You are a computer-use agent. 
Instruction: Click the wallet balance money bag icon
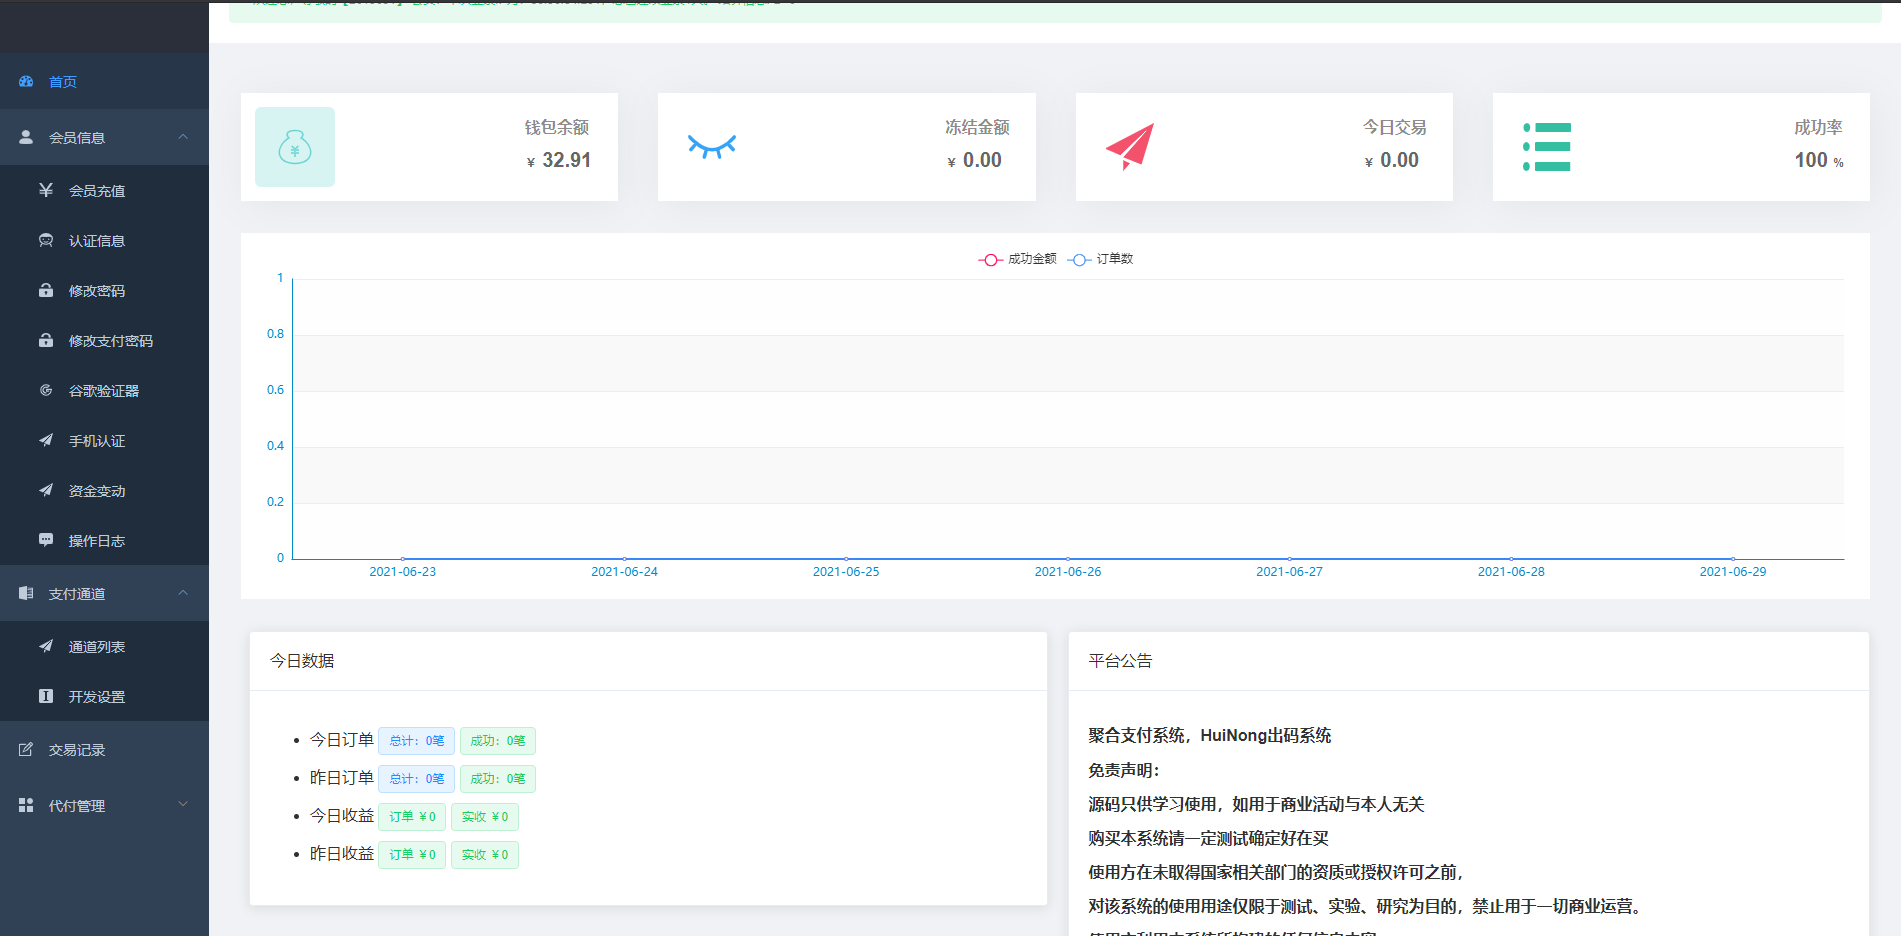click(x=294, y=147)
